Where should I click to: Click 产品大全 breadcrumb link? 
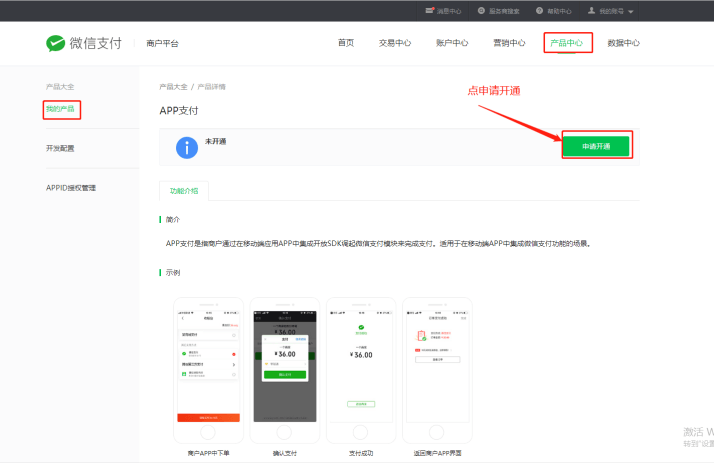(x=173, y=87)
